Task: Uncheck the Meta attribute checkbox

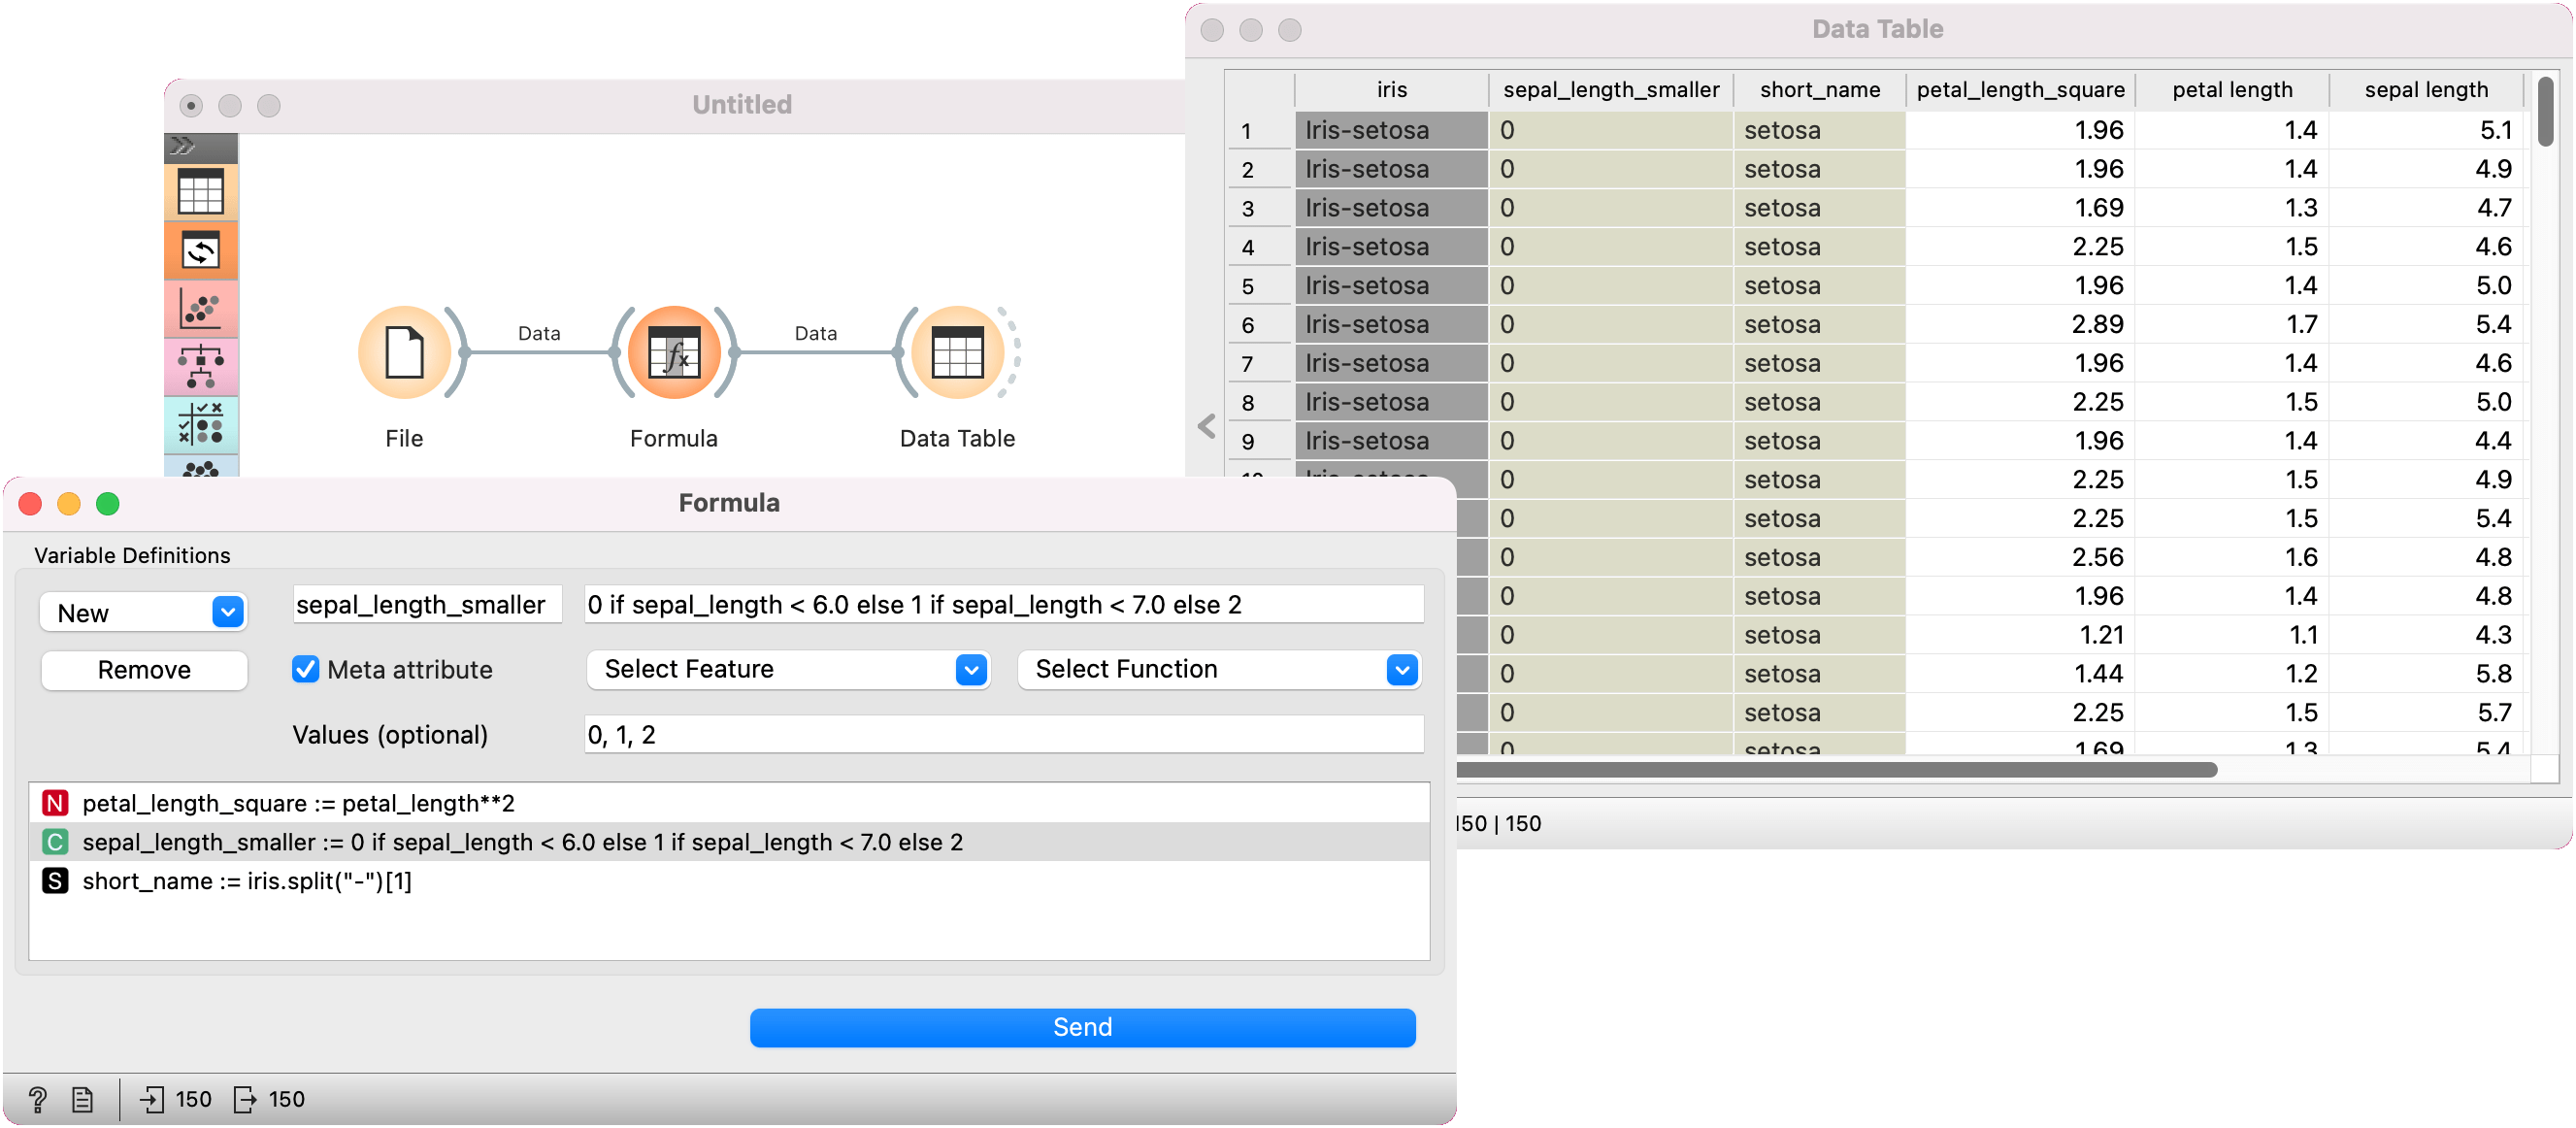Action: tap(305, 669)
